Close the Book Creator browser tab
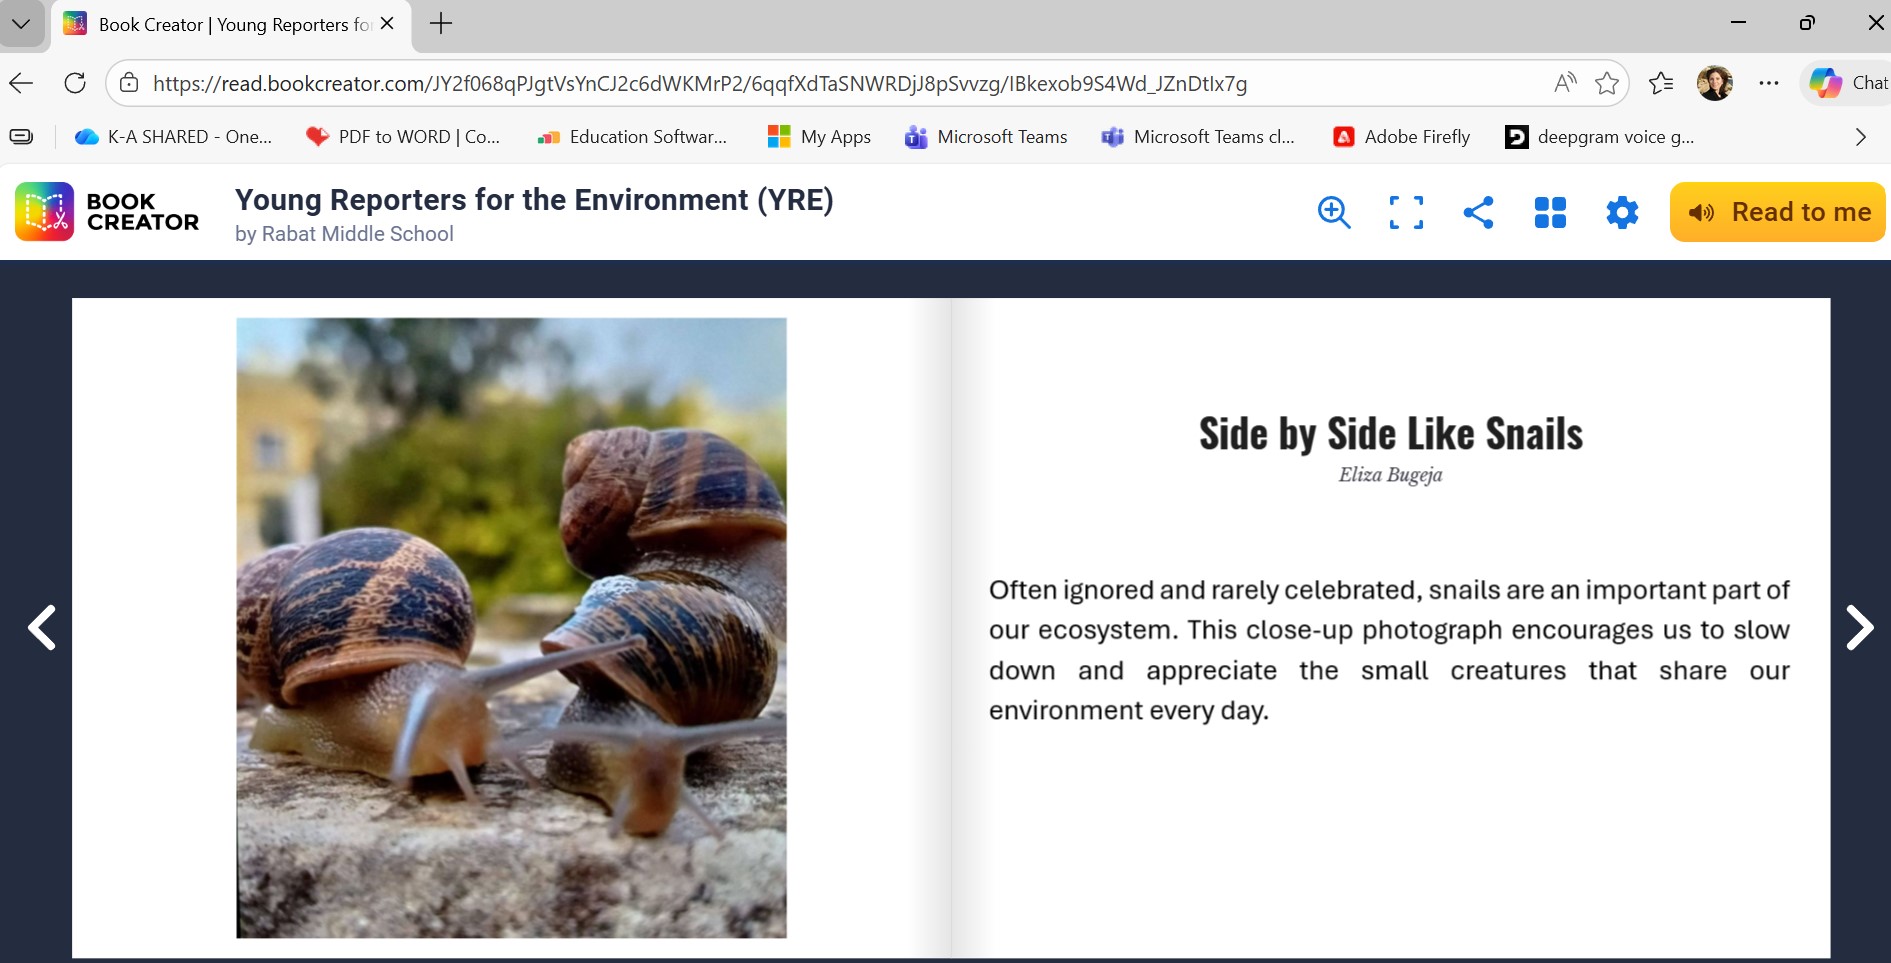The height and width of the screenshot is (963, 1891). (x=388, y=24)
